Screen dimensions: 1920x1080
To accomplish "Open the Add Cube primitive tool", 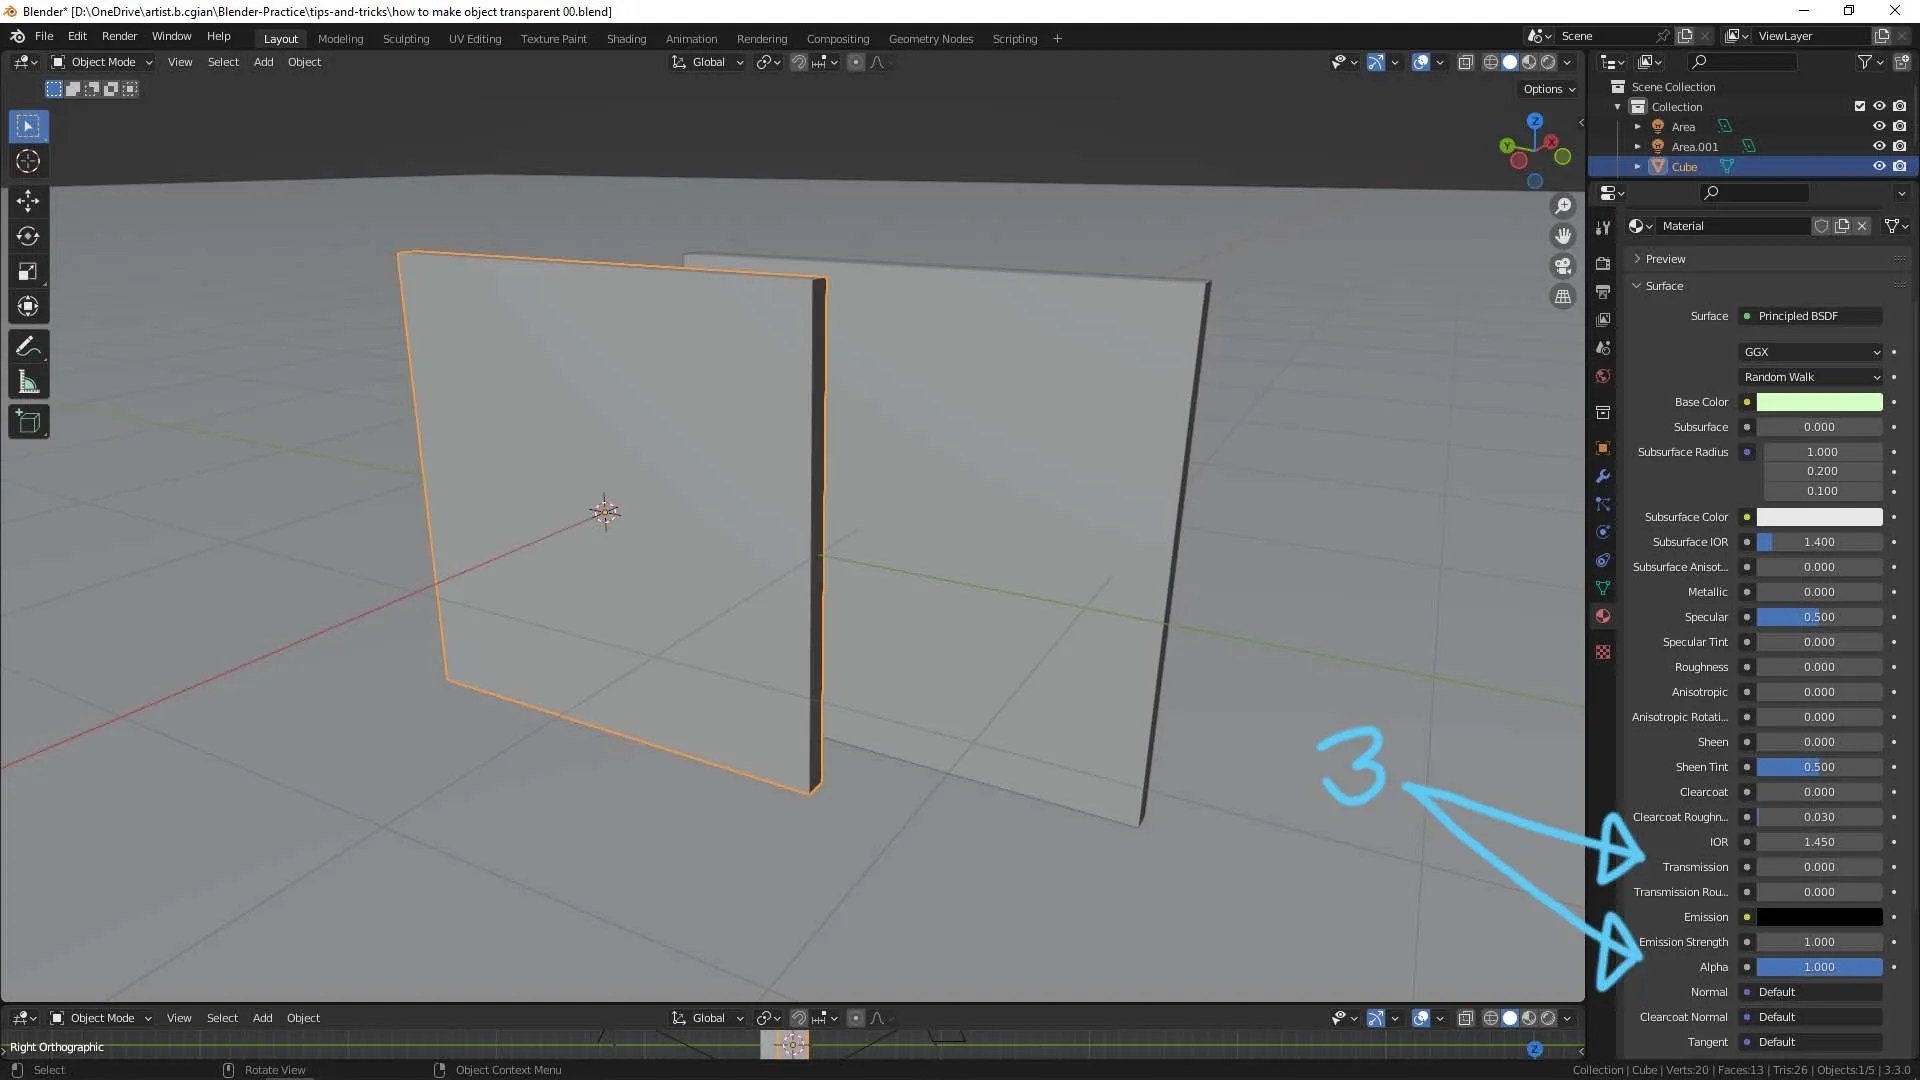I will coord(28,421).
